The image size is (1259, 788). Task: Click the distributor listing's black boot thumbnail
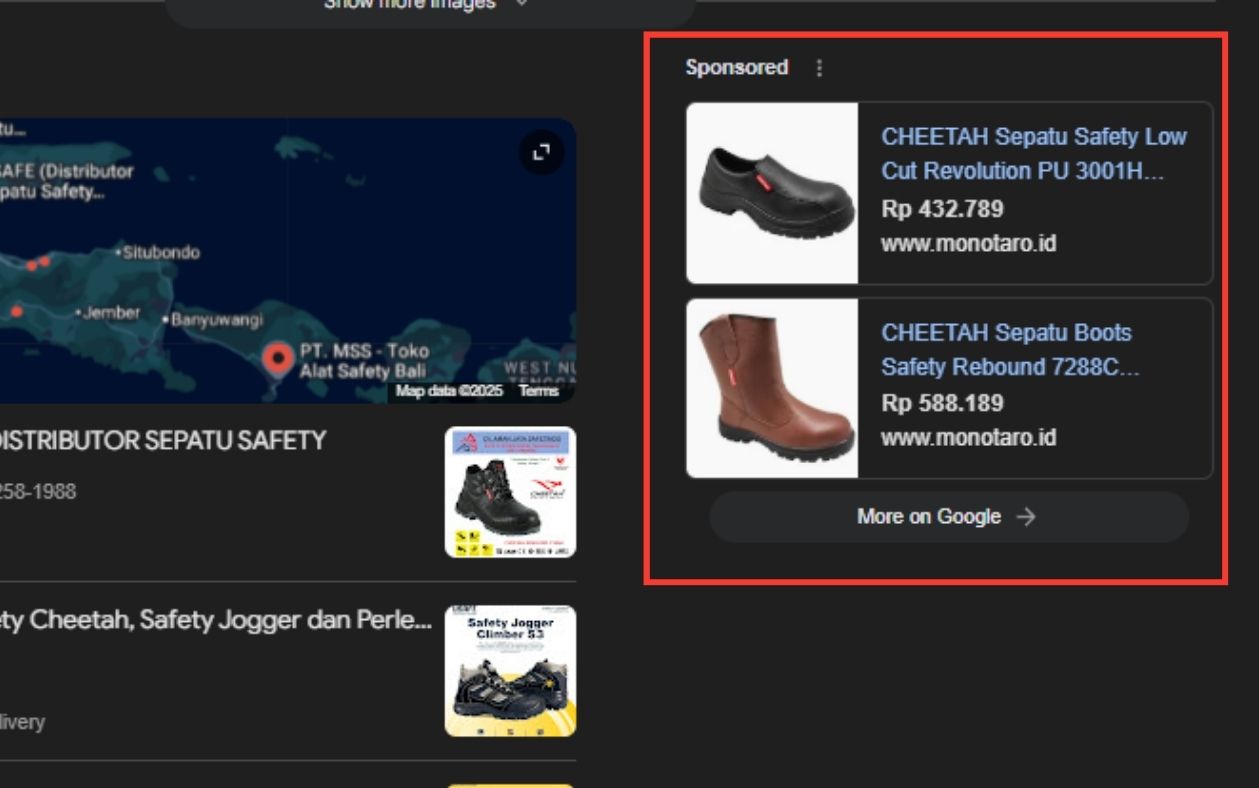pos(510,492)
